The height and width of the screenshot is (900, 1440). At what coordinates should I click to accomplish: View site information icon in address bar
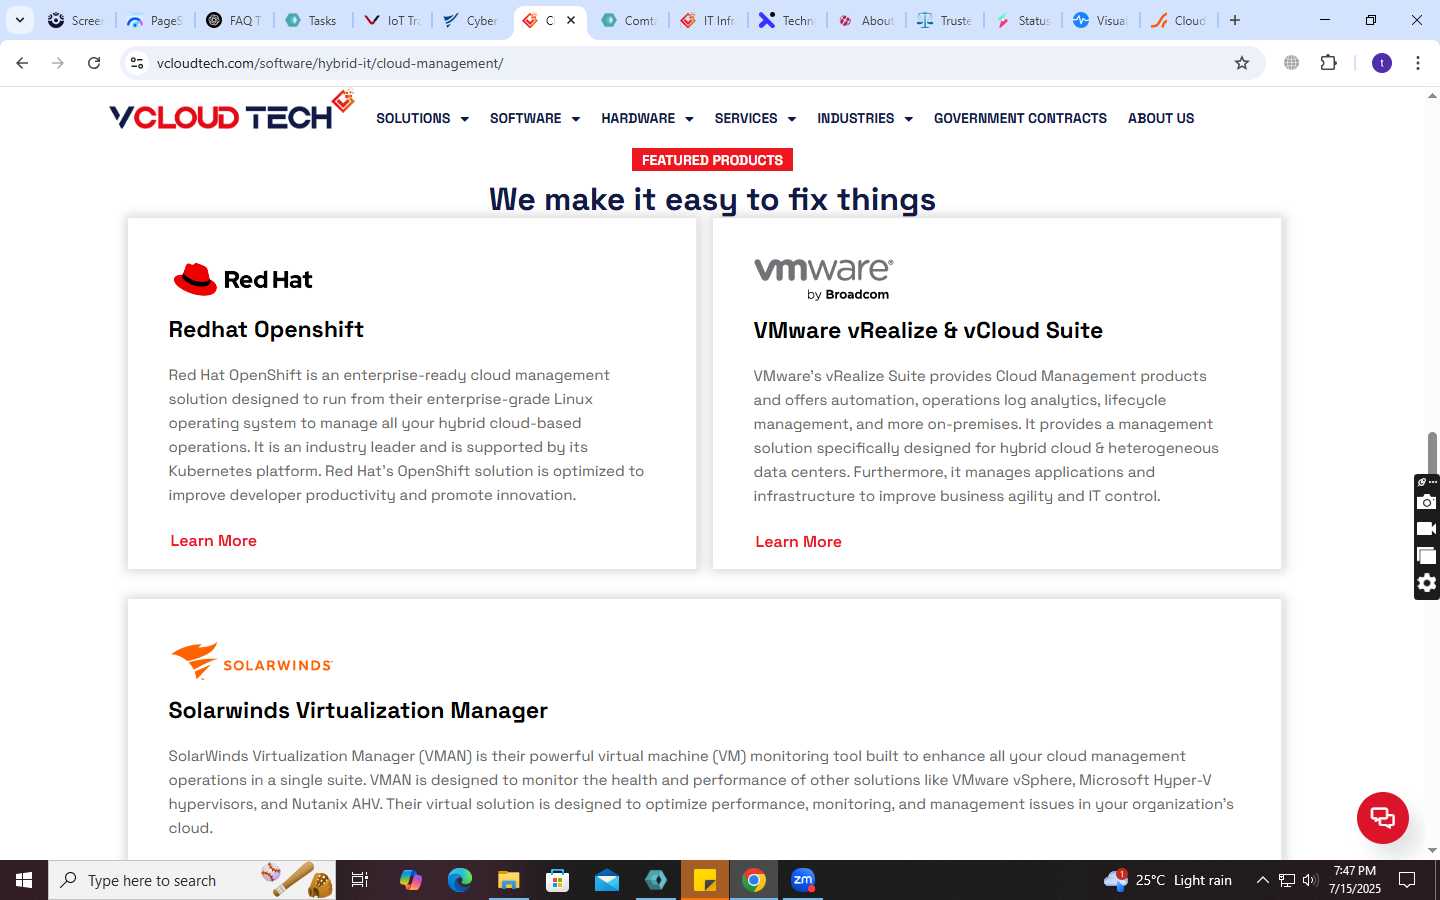pos(137,63)
